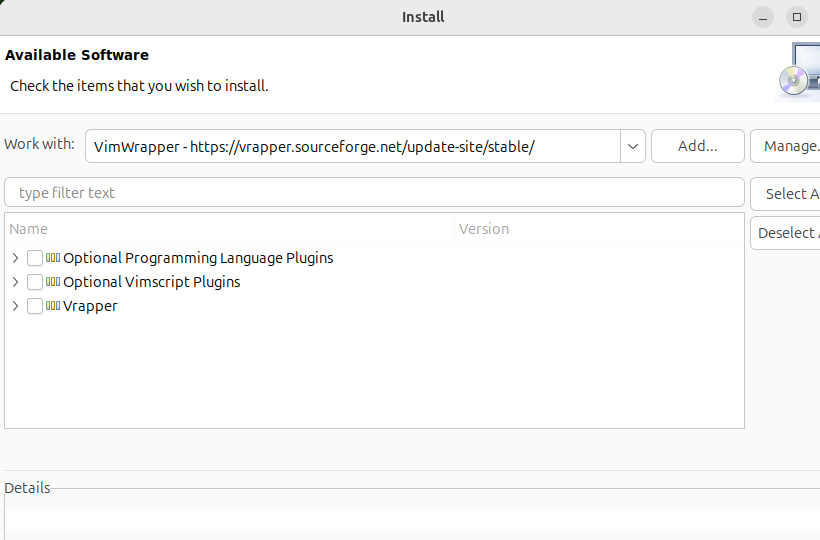Screen dimensions: 820x540
Task: Enable the Optional Vimscript Plugins checkbox
Action: pyautogui.click(x=35, y=282)
